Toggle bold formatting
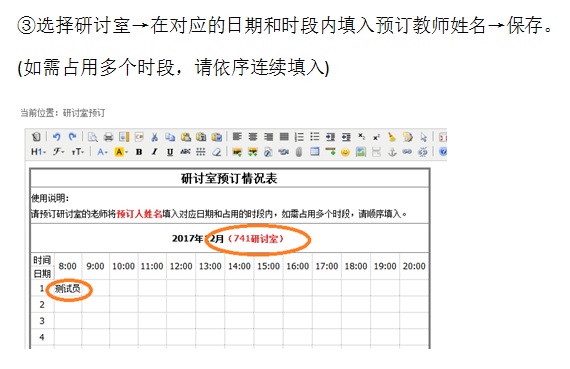Viewport: 570px width, 369px height. [x=139, y=152]
